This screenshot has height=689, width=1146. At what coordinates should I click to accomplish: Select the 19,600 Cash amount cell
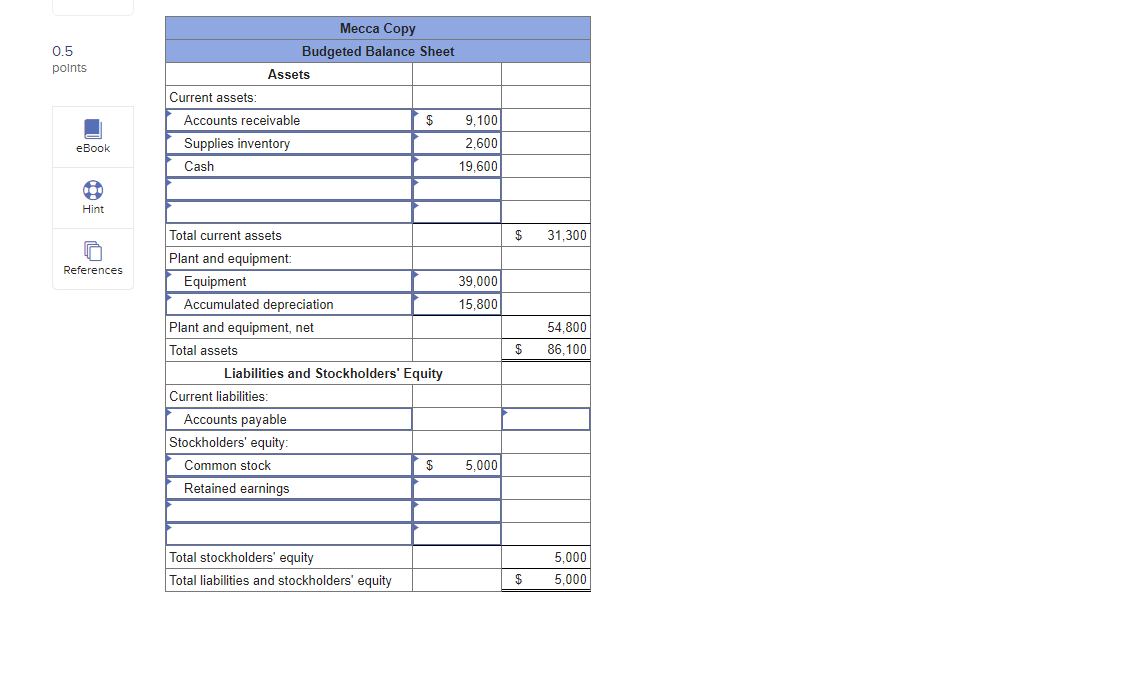(456, 166)
